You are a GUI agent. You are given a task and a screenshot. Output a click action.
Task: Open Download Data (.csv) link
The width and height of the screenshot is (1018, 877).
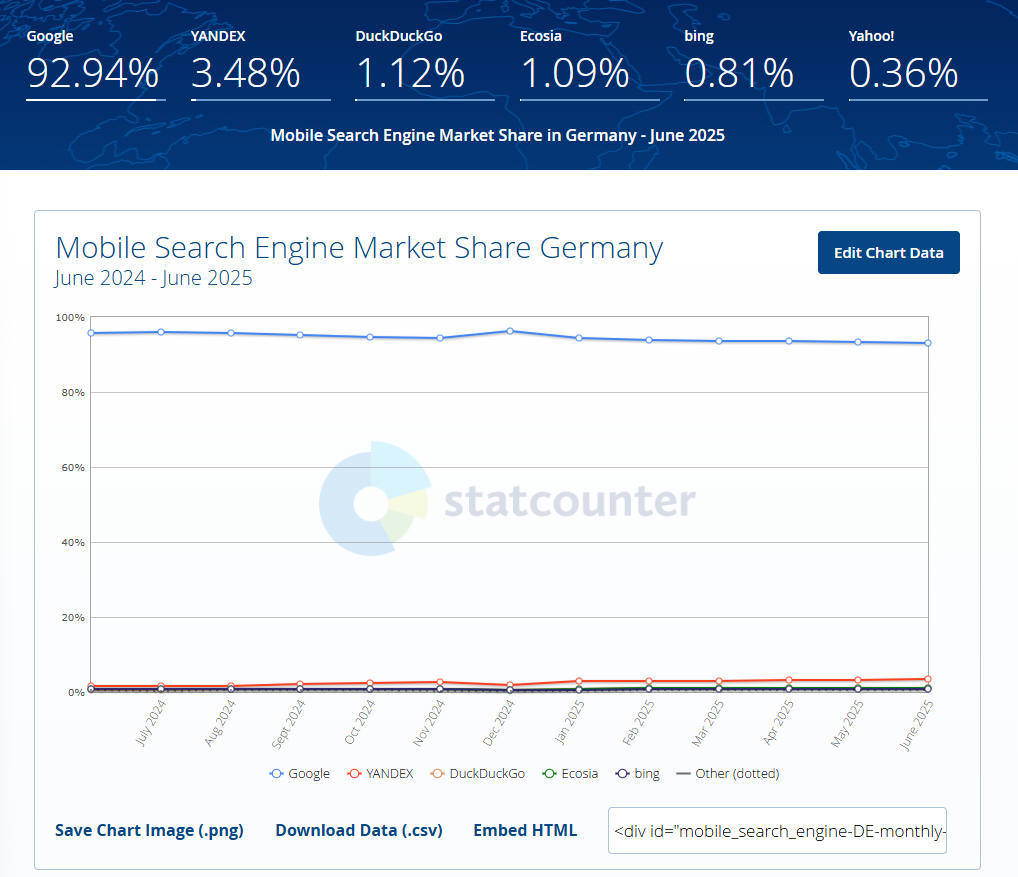click(x=359, y=830)
